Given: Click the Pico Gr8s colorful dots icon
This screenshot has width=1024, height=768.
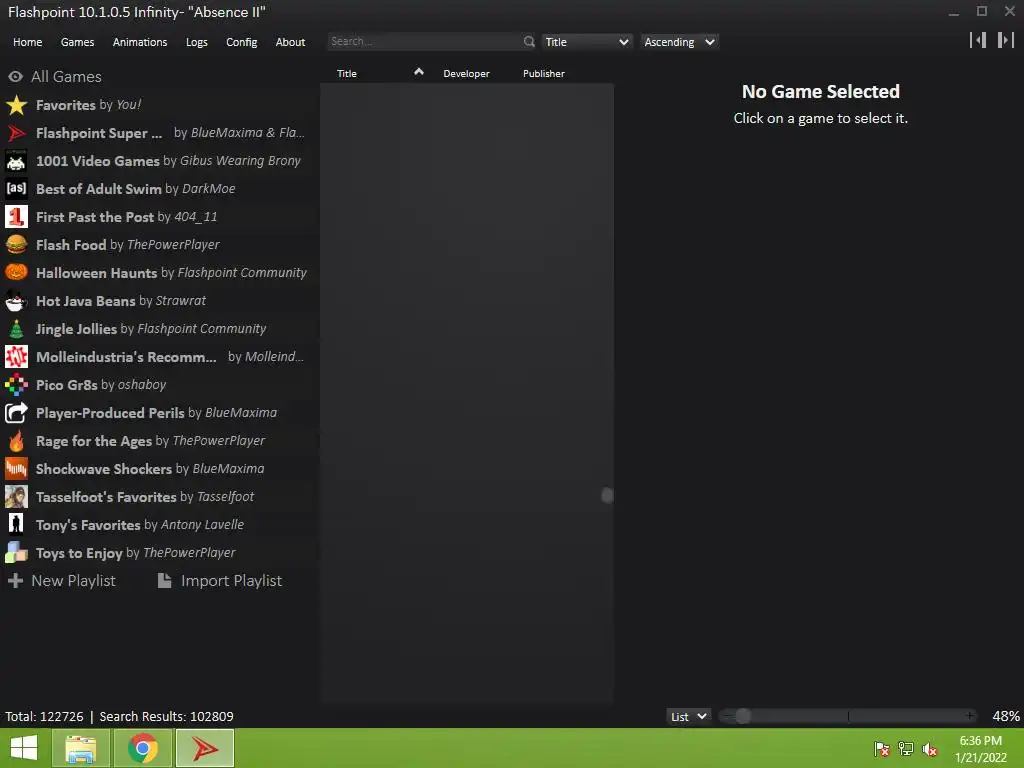Looking at the screenshot, I should (16, 385).
